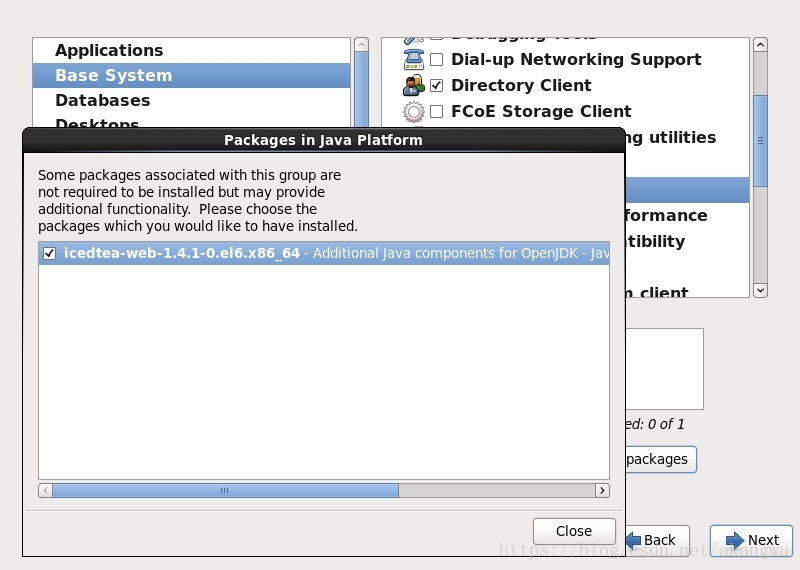
Task: Click the Directory Client people icon
Action: click(413, 85)
